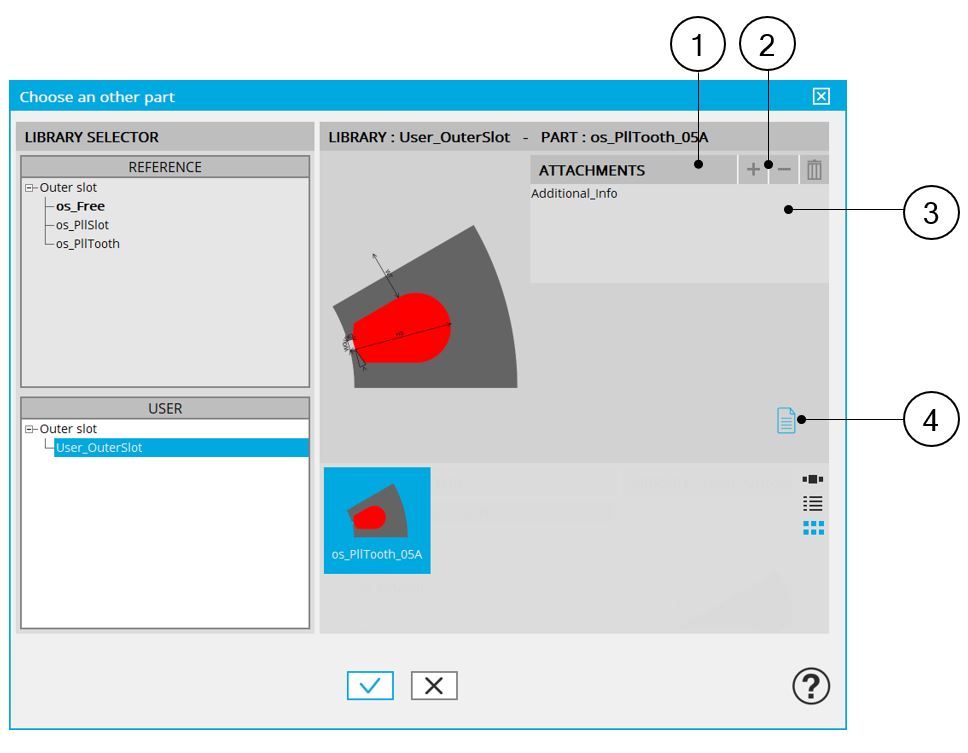Switch to list view mode icon
968x753 pixels.
813,503
